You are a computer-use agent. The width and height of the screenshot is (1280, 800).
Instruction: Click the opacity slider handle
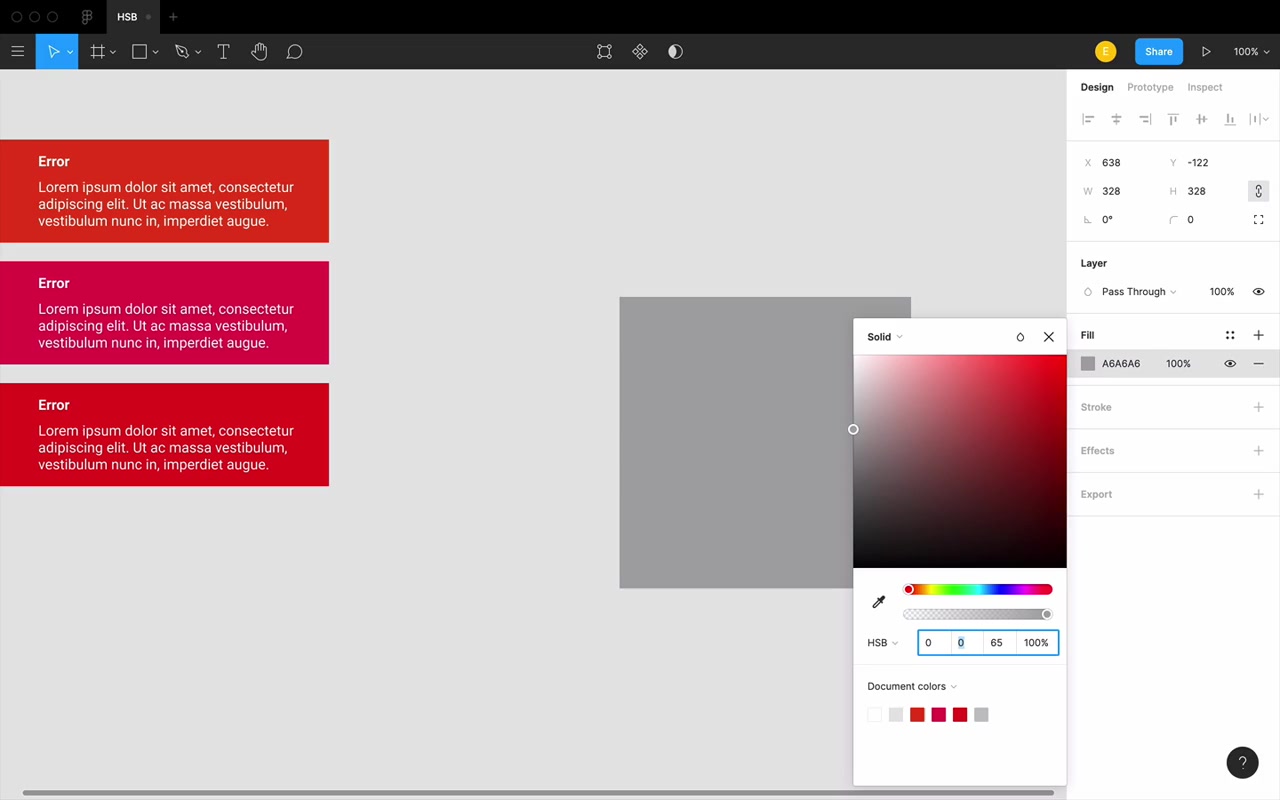coord(1047,614)
